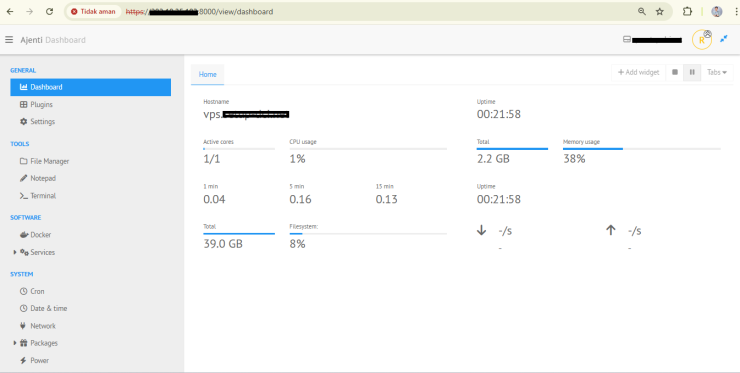The width and height of the screenshot is (740, 373).
Task: Click the GENERAL section heading
Action: pos(23,70)
